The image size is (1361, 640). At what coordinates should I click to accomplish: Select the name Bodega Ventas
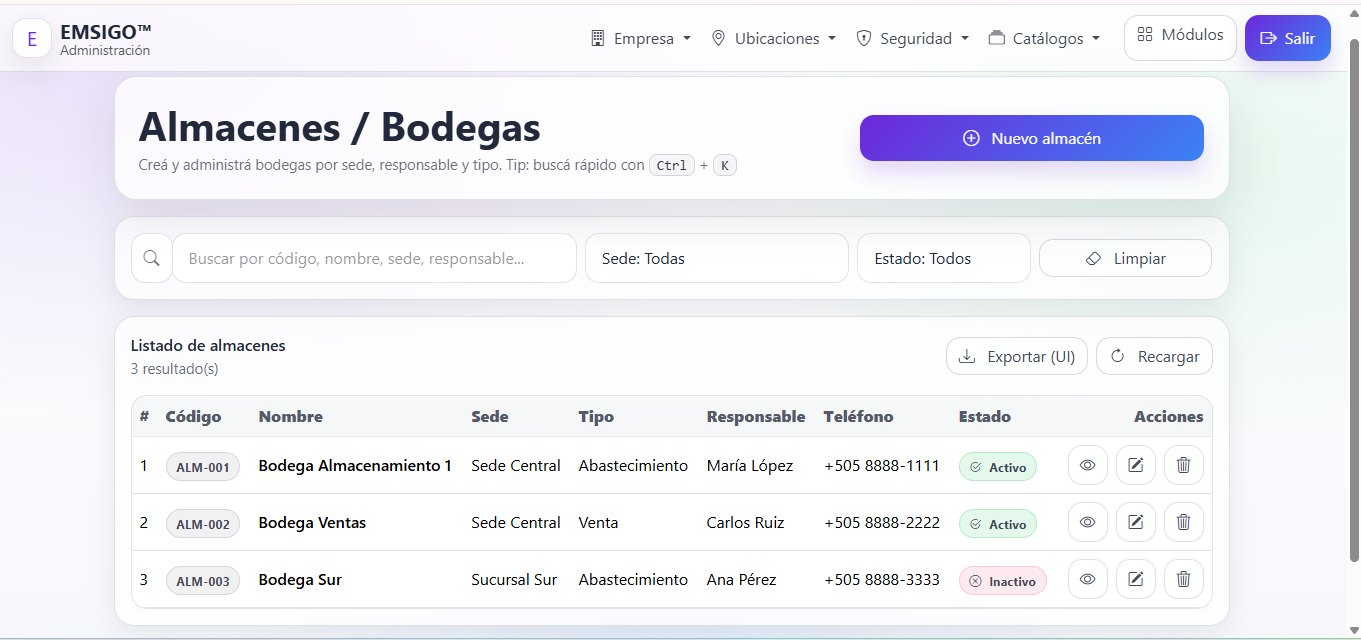click(x=312, y=523)
